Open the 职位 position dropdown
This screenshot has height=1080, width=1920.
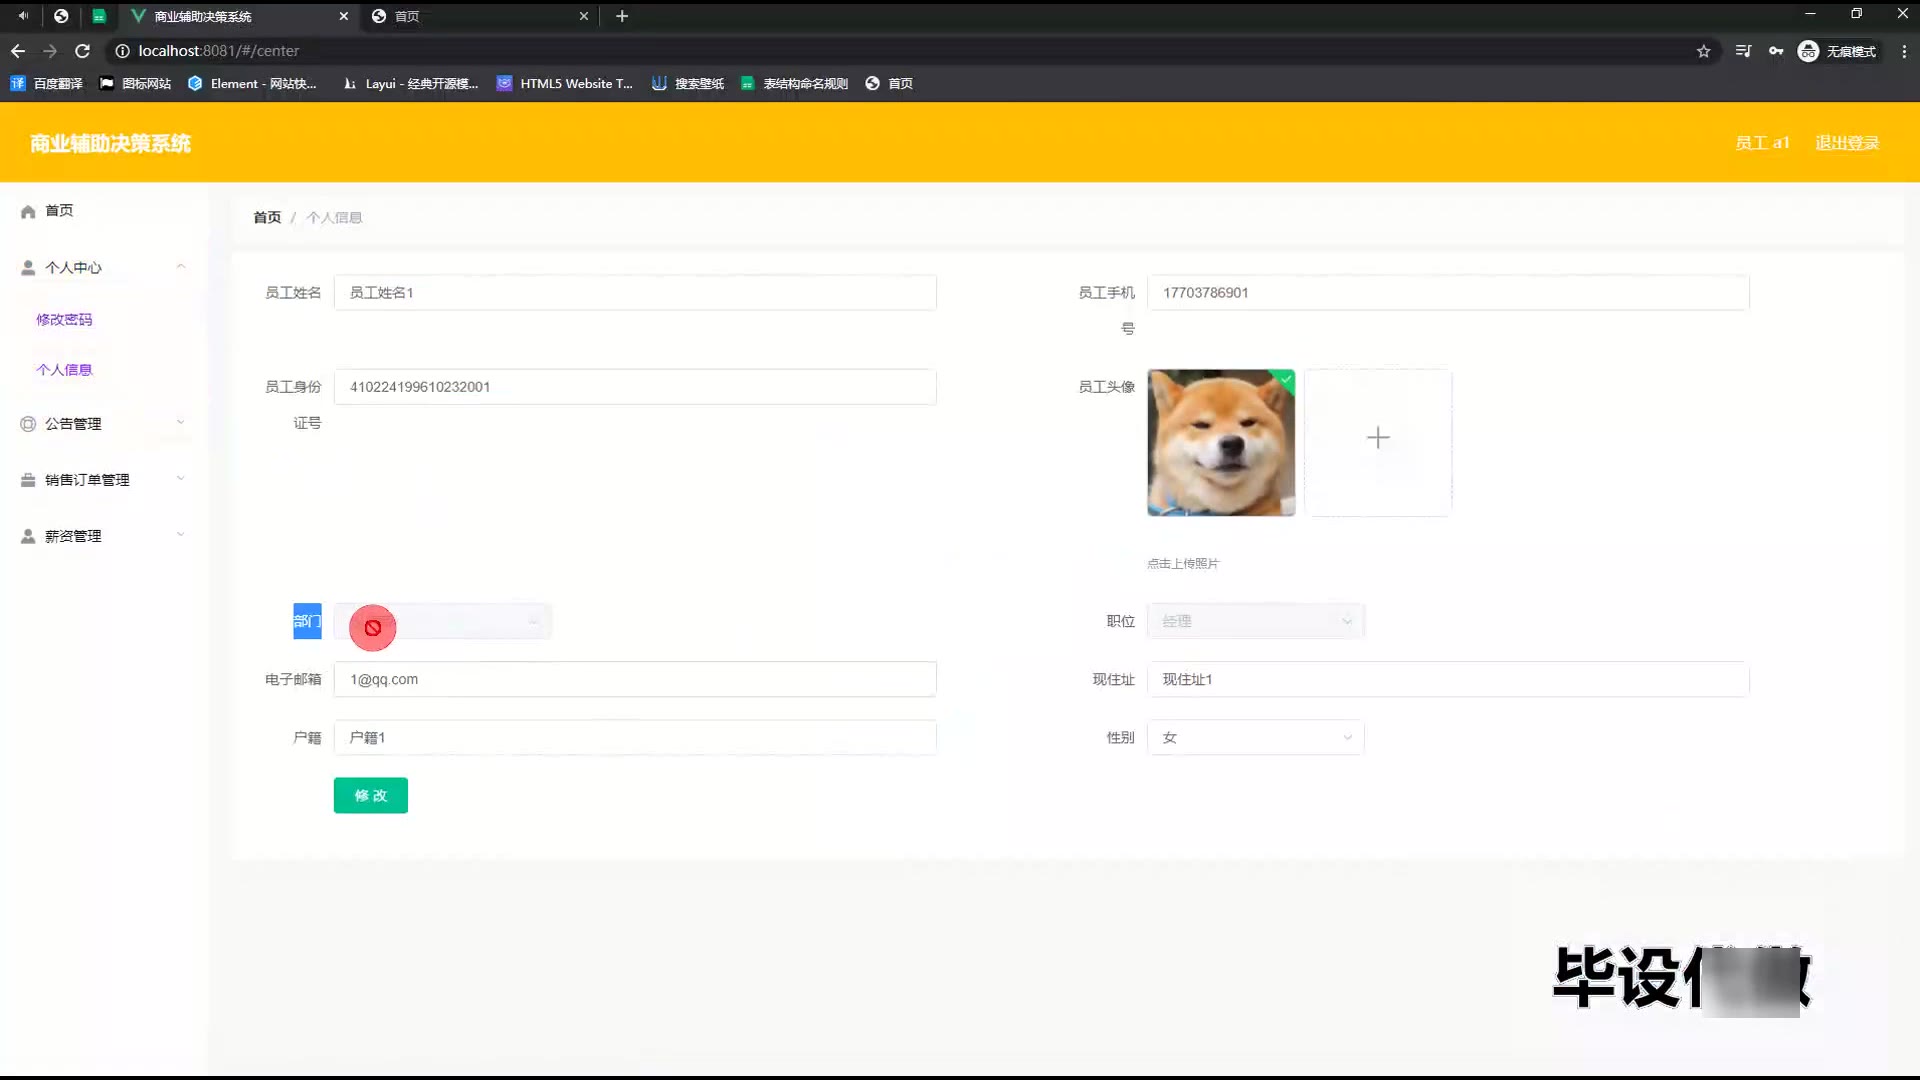(x=1255, y=621)
